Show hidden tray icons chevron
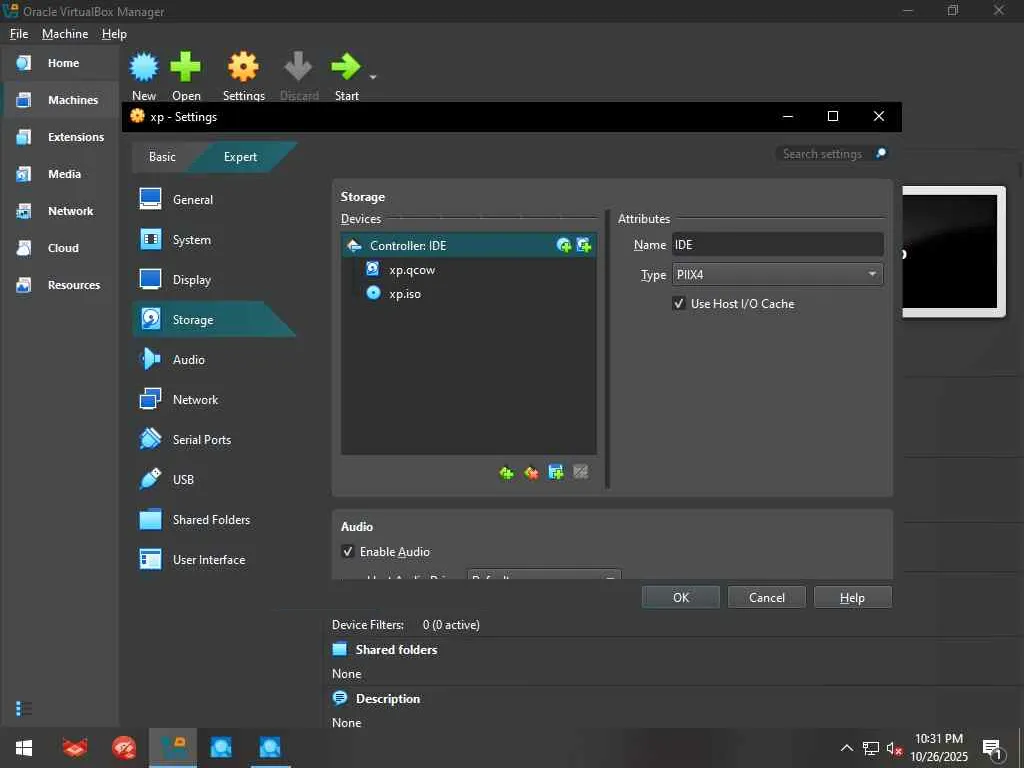Screen dimensions: 1024x768 [x=846, y=748]
